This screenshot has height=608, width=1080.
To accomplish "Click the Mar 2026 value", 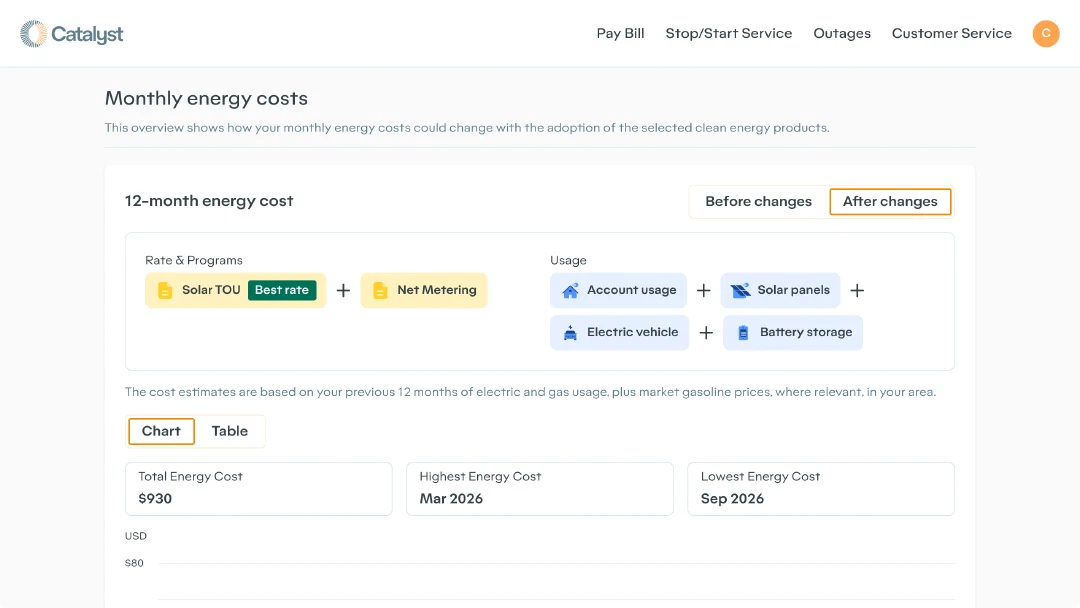I will click(x=451, y=499).
